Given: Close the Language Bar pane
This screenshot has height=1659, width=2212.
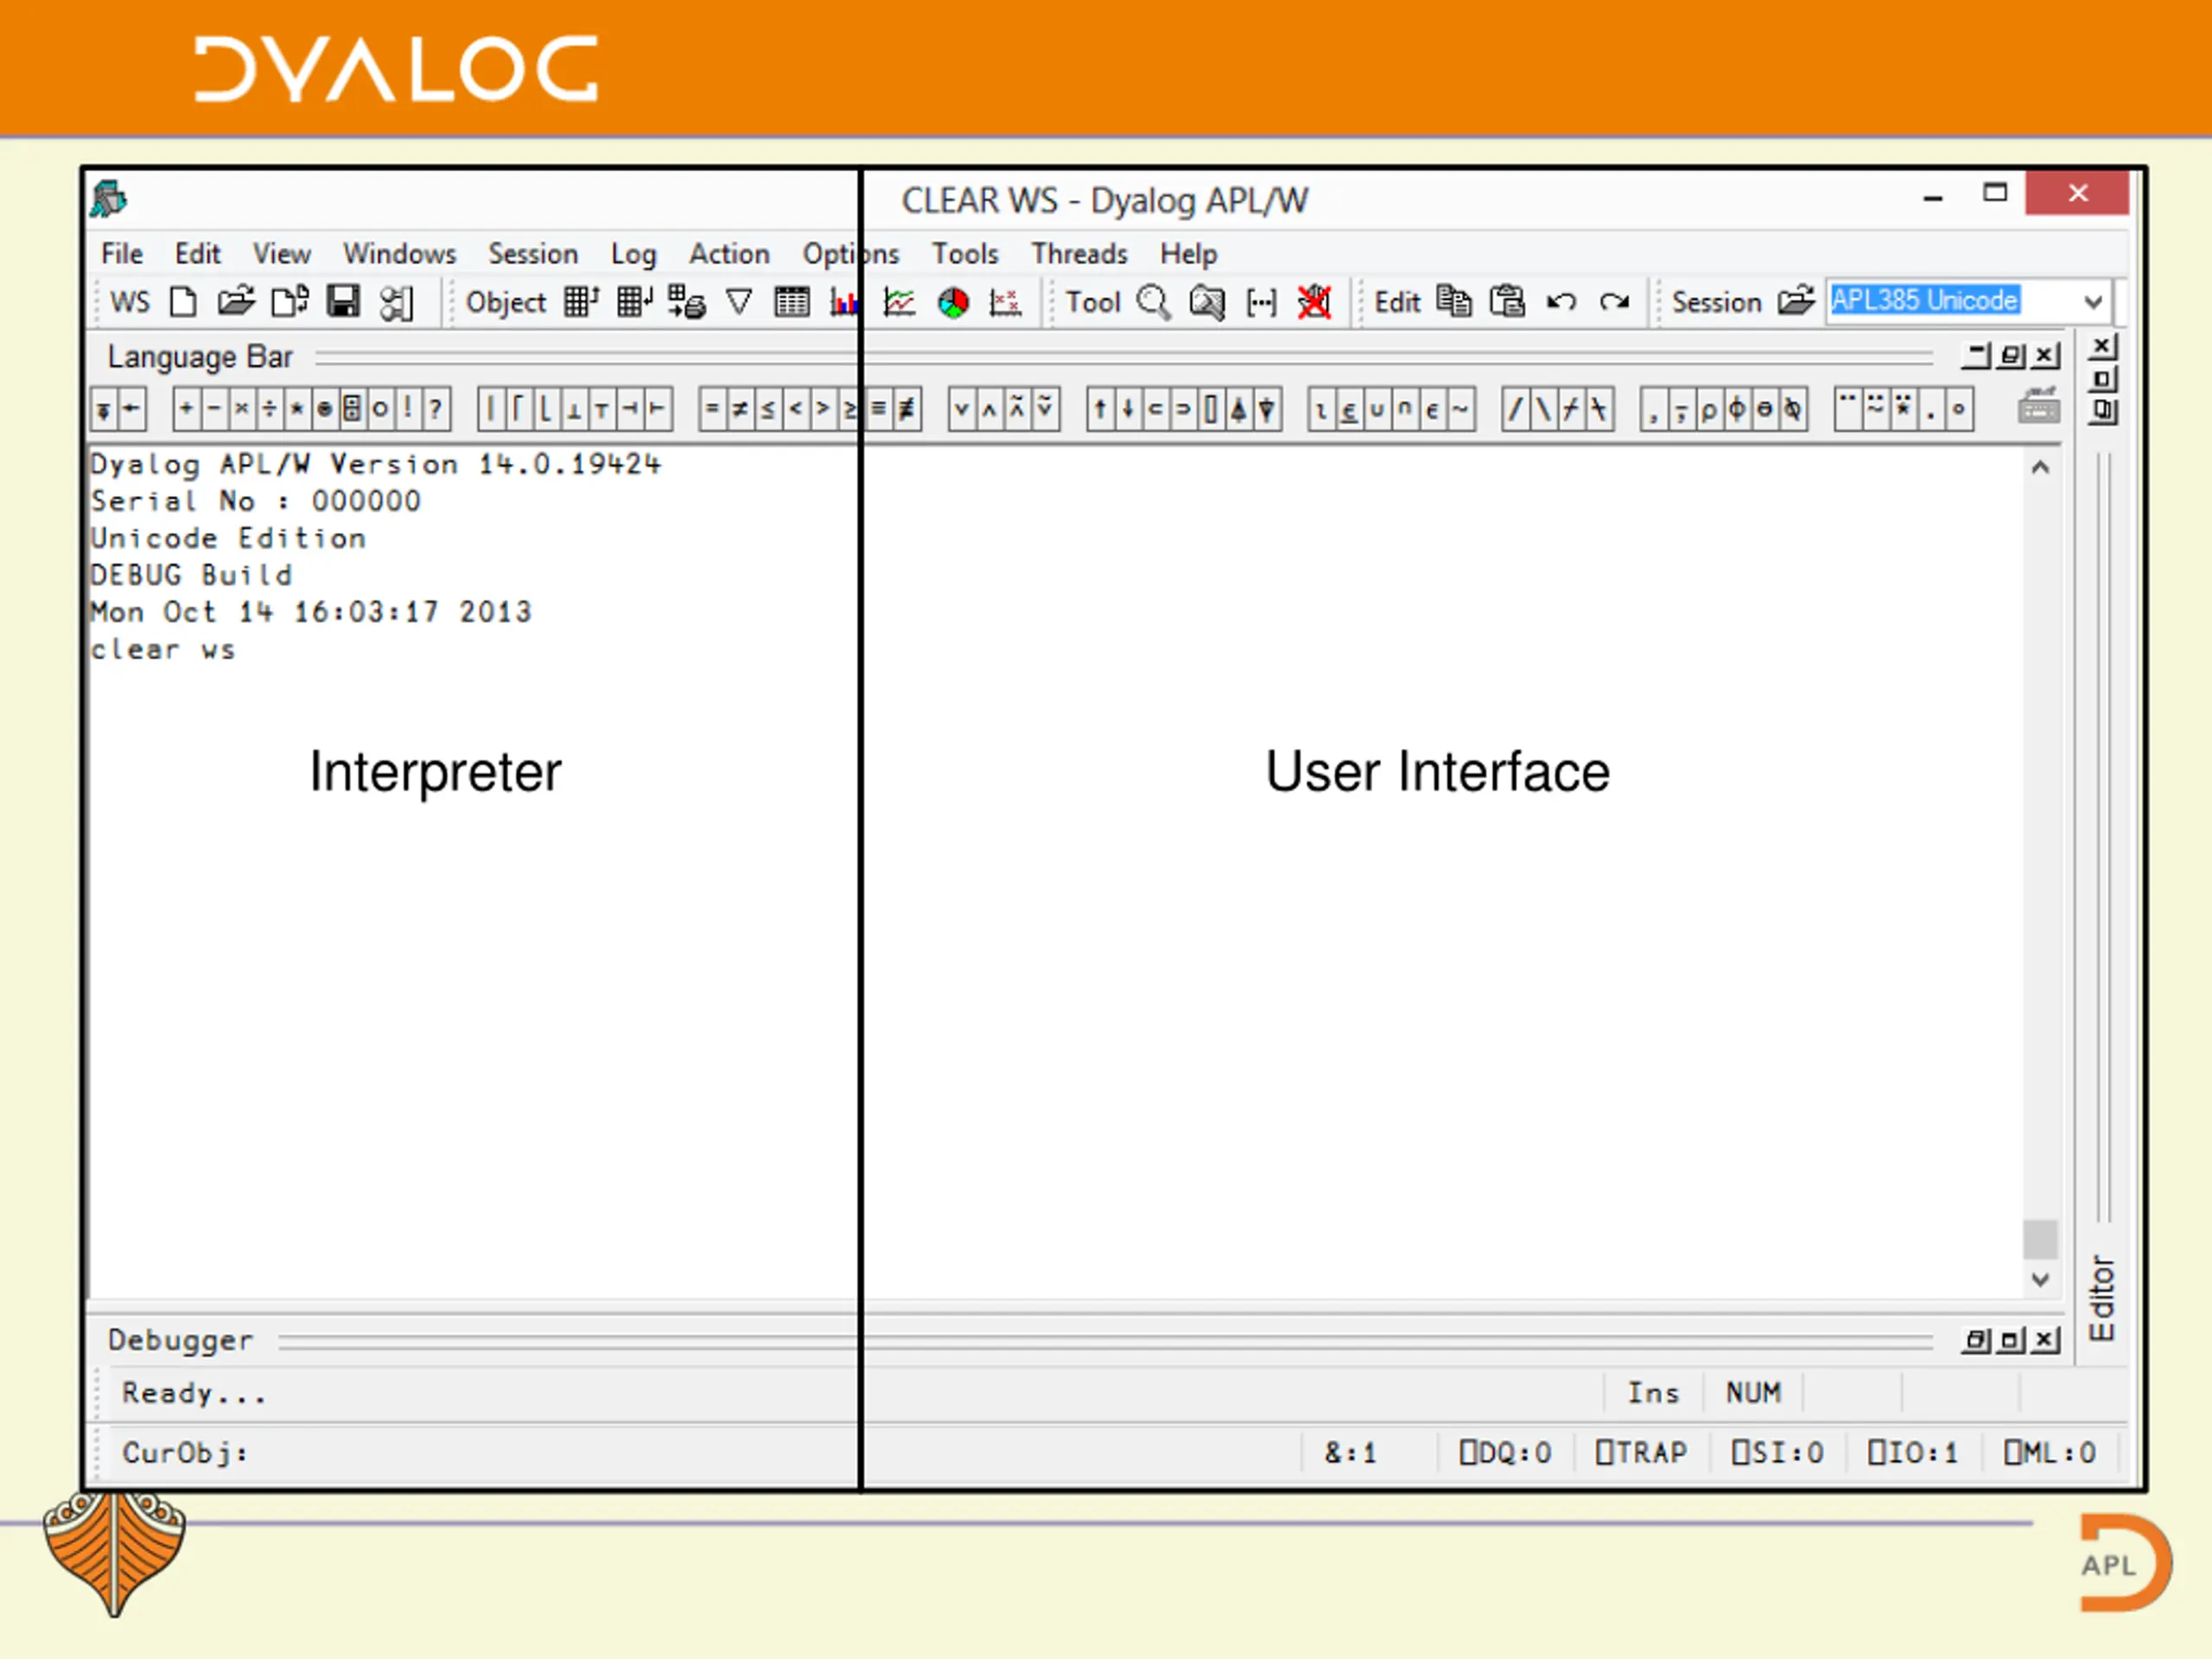Looking at the screenshot, I should (x=2047, y=356).
